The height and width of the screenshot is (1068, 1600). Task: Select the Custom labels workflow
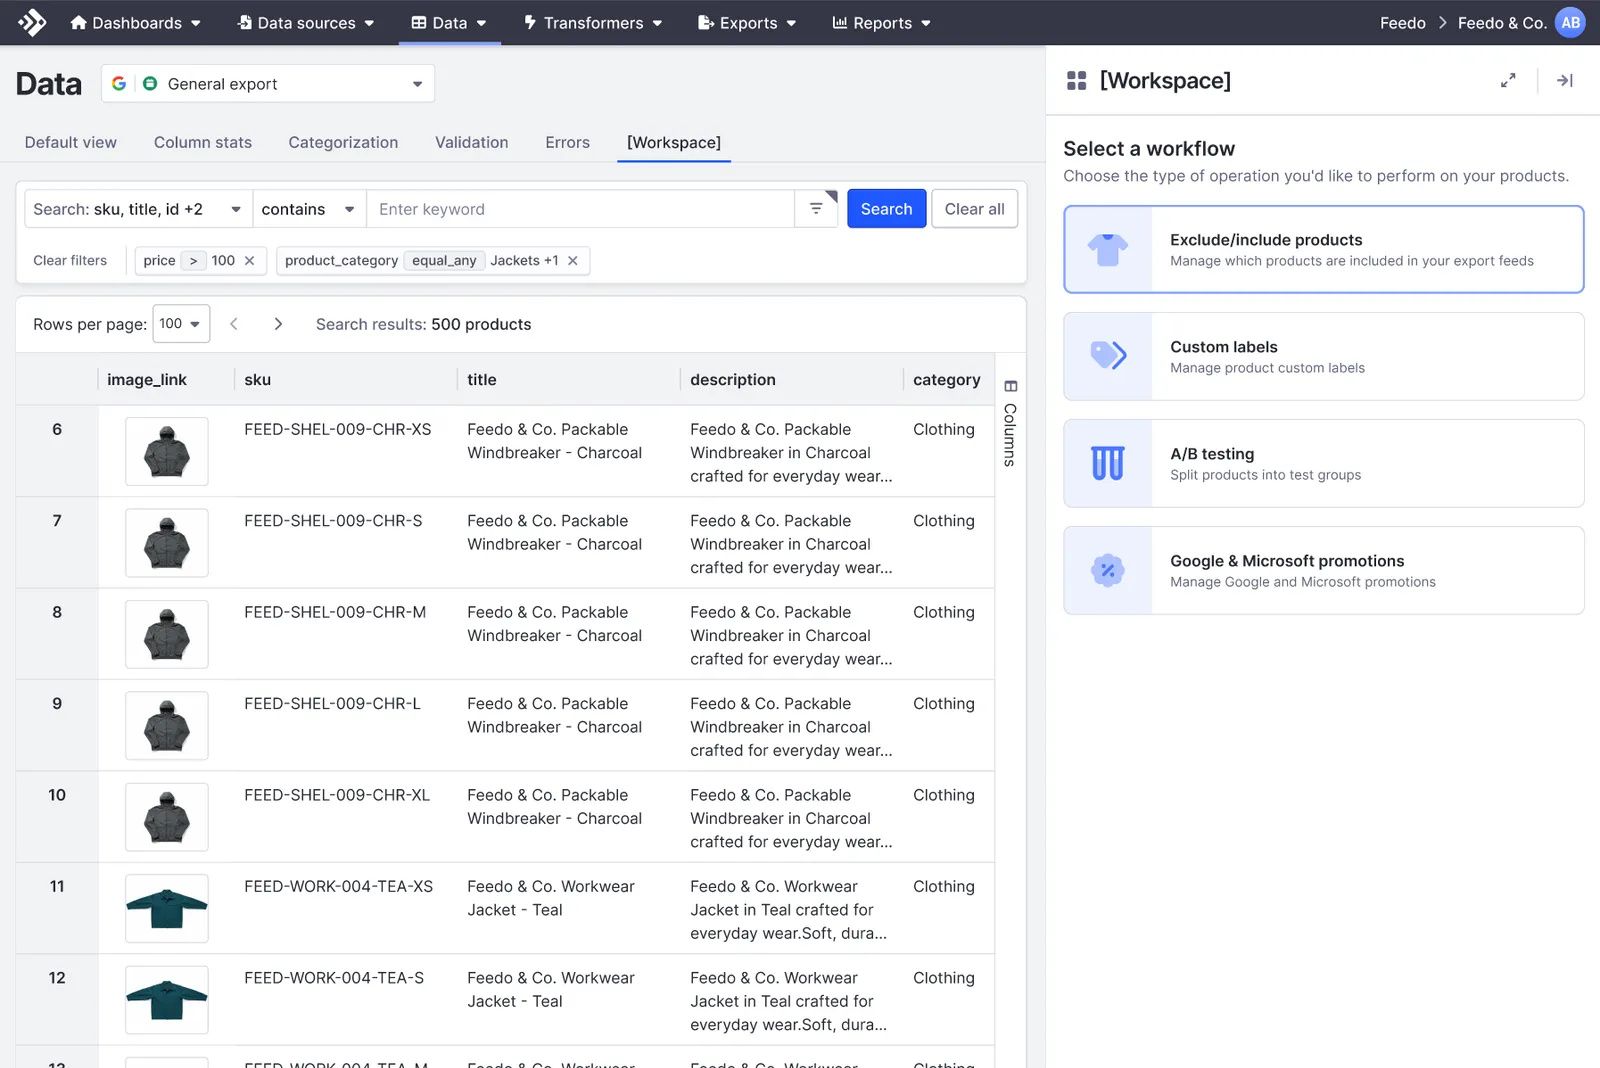click(1324, 357)
